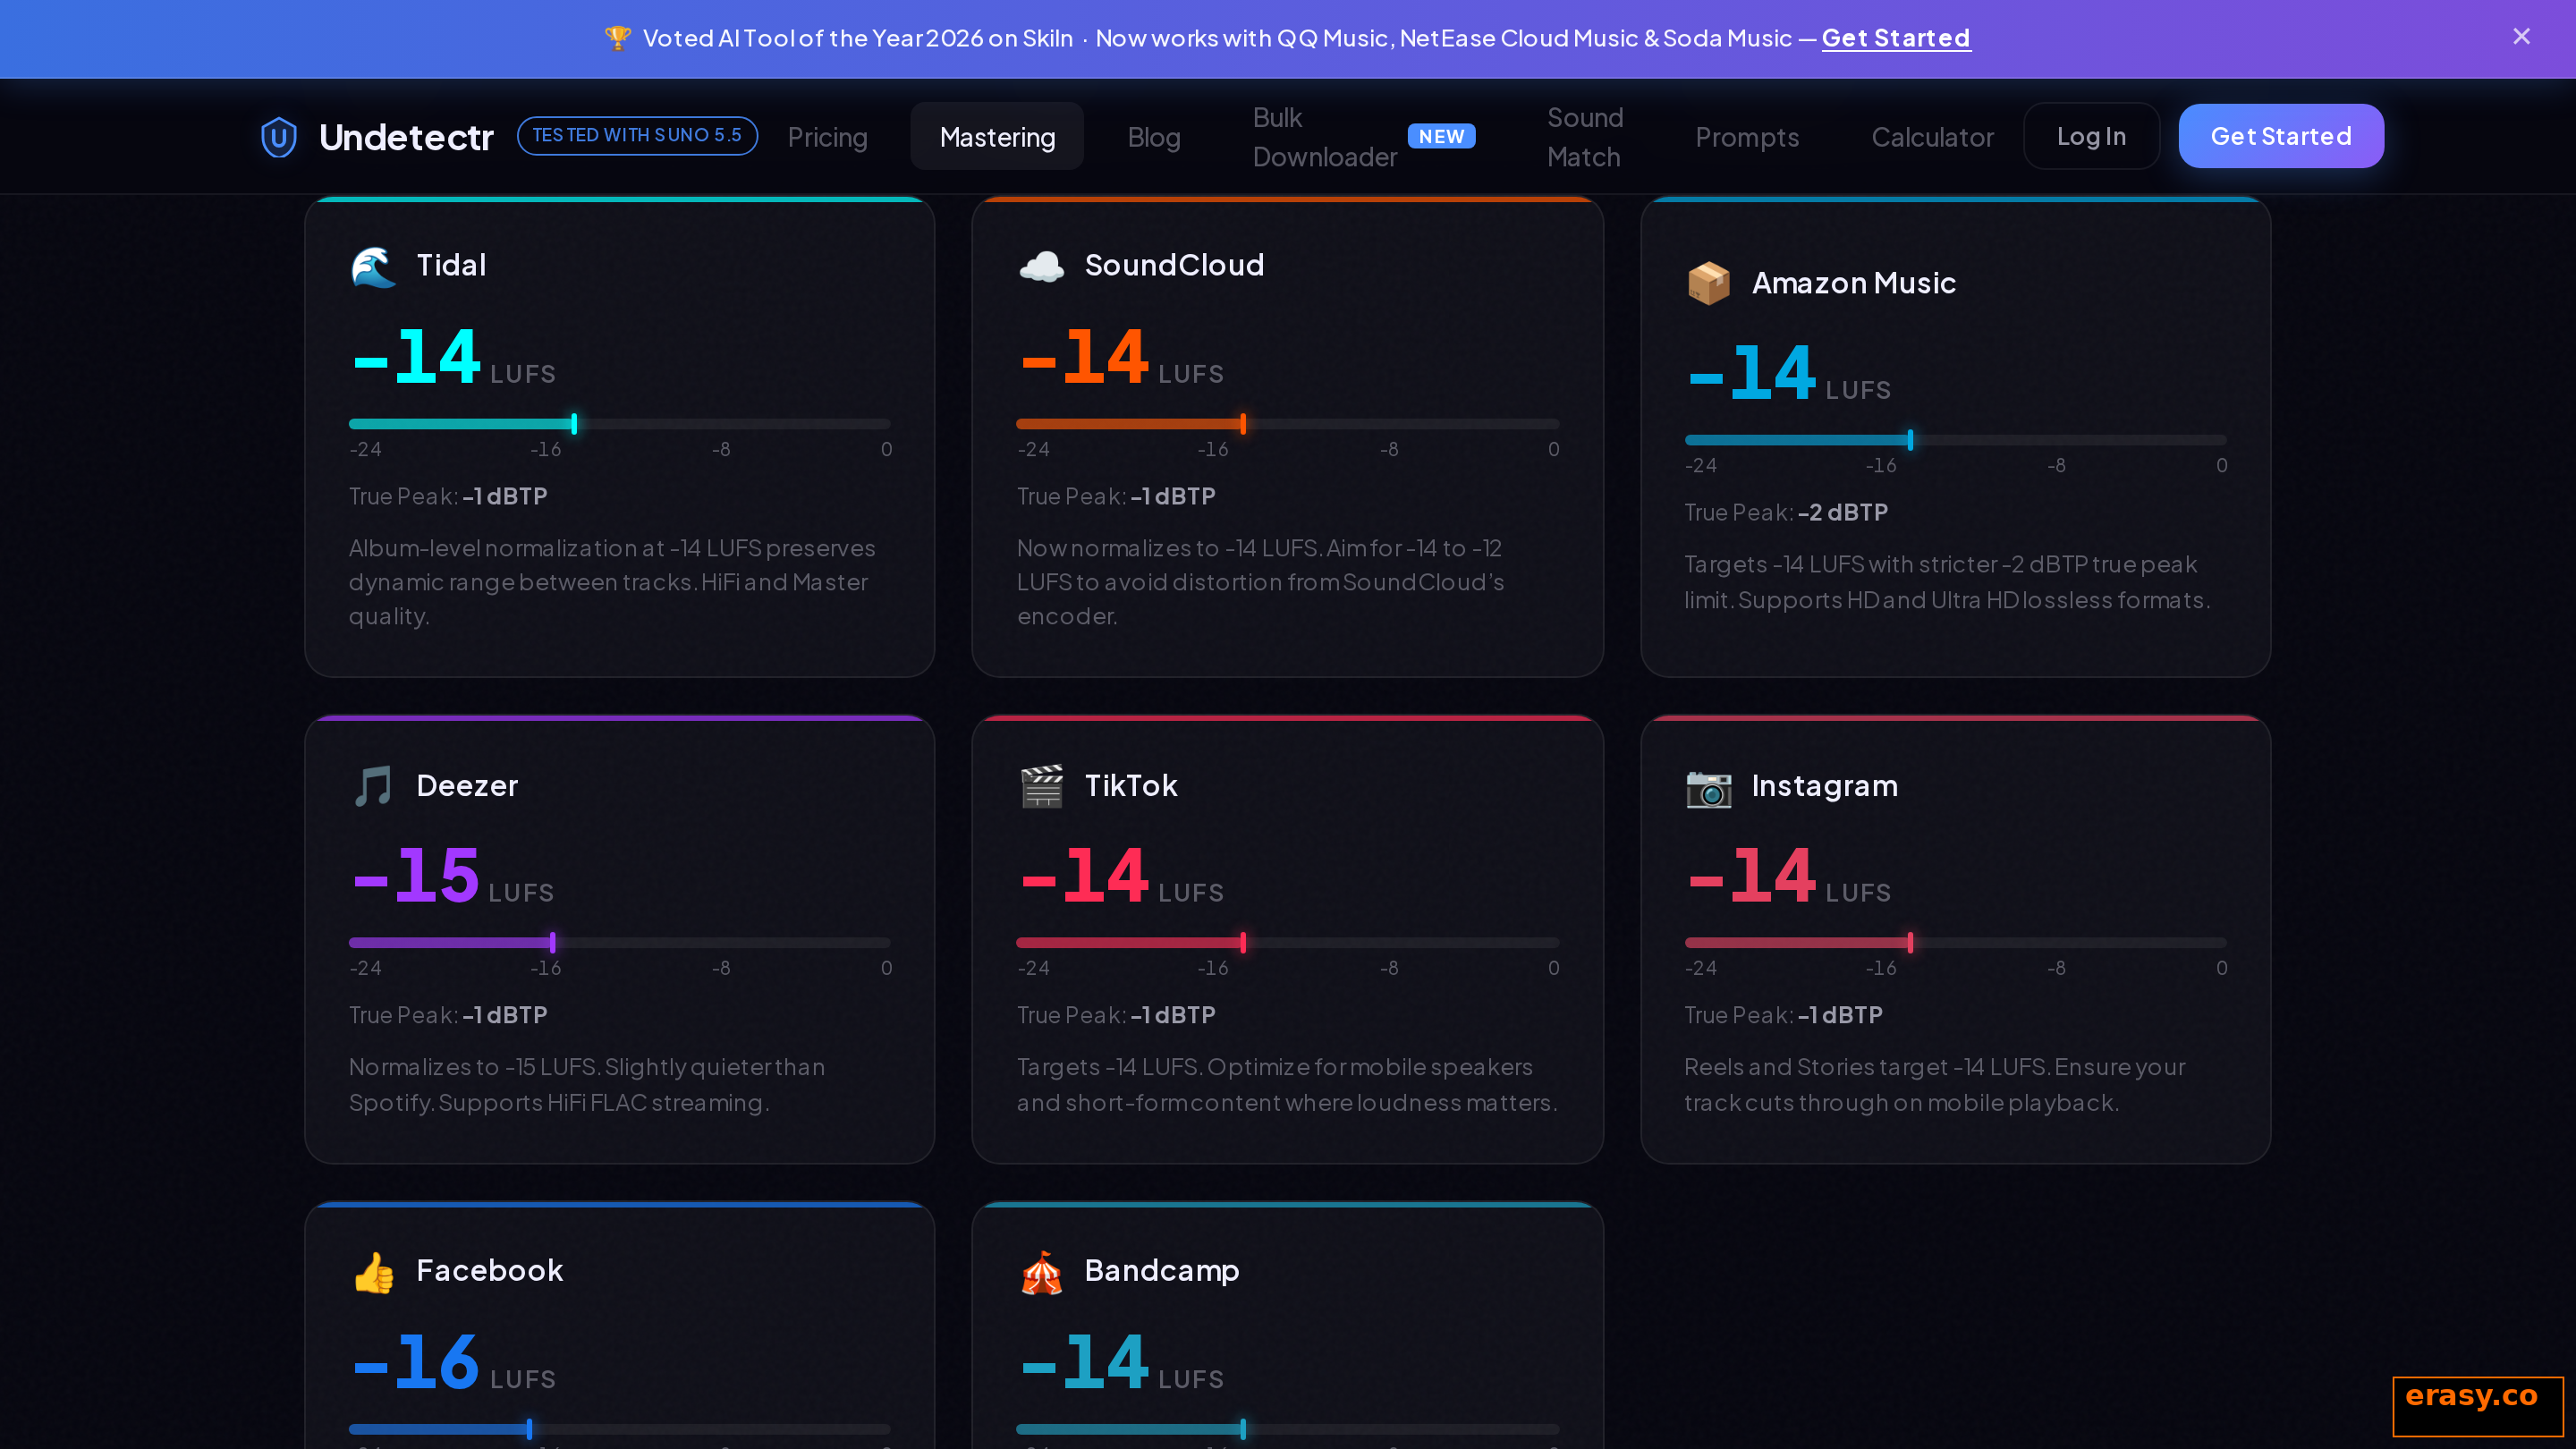
Task: Click Tidal's -14 LUFS value
Action: 453,357
